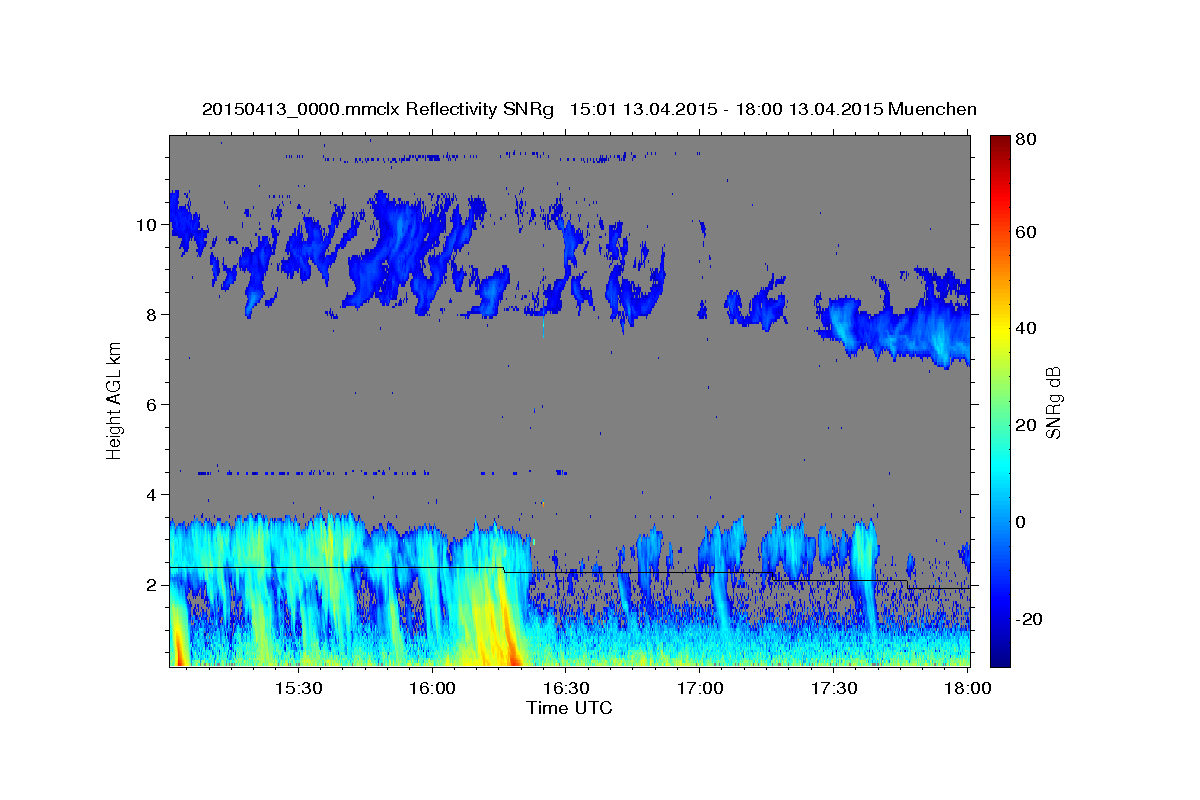Click the 'Time UTC' axis label
1200x800 pixels.
pos(569,708)
